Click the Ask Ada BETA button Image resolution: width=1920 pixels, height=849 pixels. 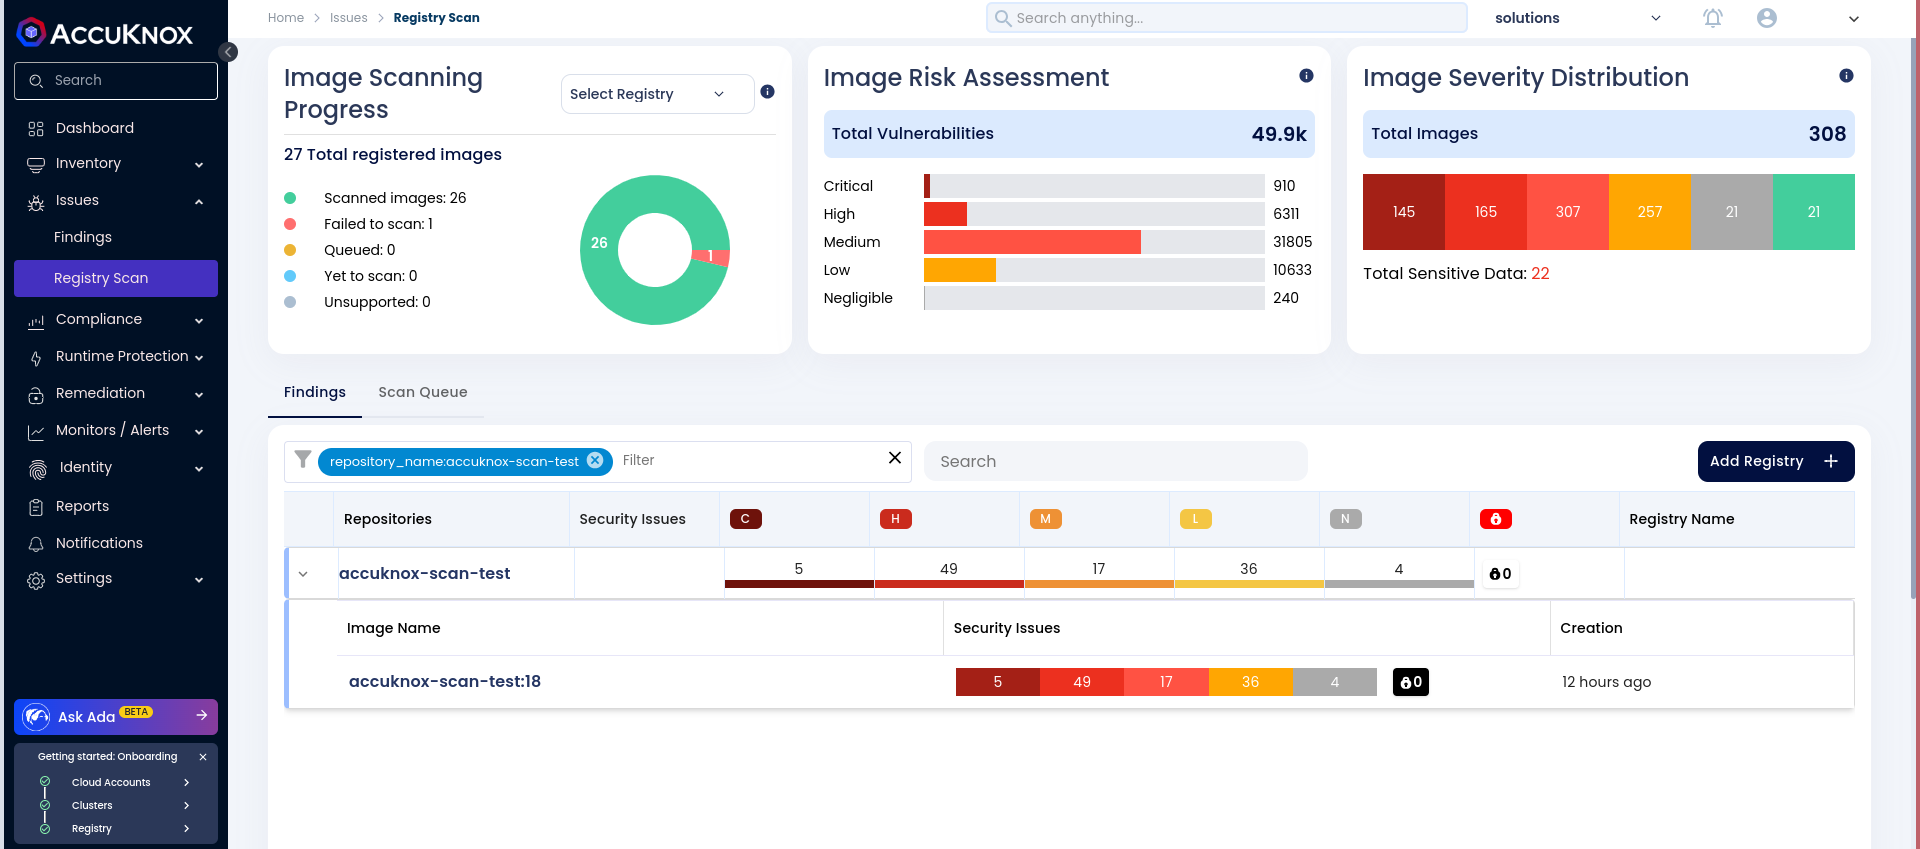(x=116, y=716)
